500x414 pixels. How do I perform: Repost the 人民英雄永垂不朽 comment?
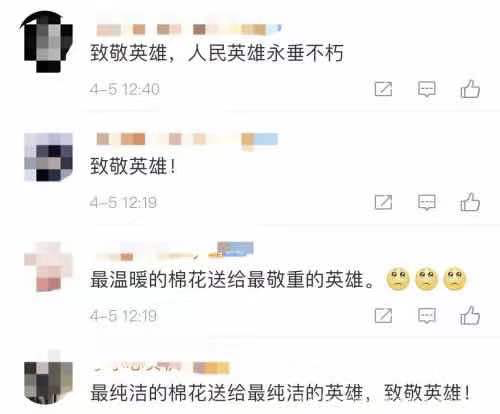(383, 89)
